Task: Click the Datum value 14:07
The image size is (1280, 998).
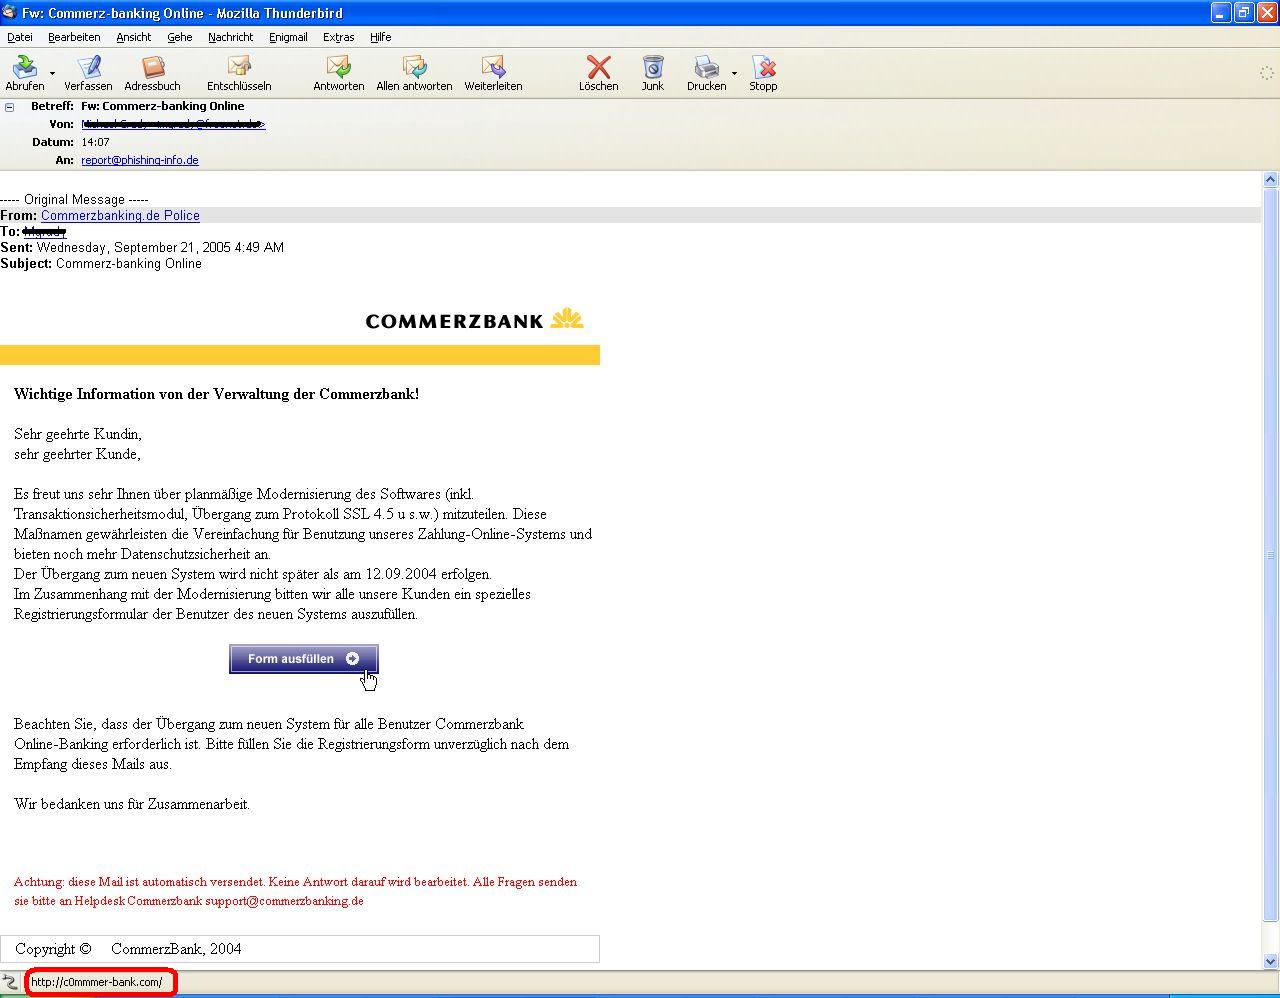Action: (x=95, y=142)
